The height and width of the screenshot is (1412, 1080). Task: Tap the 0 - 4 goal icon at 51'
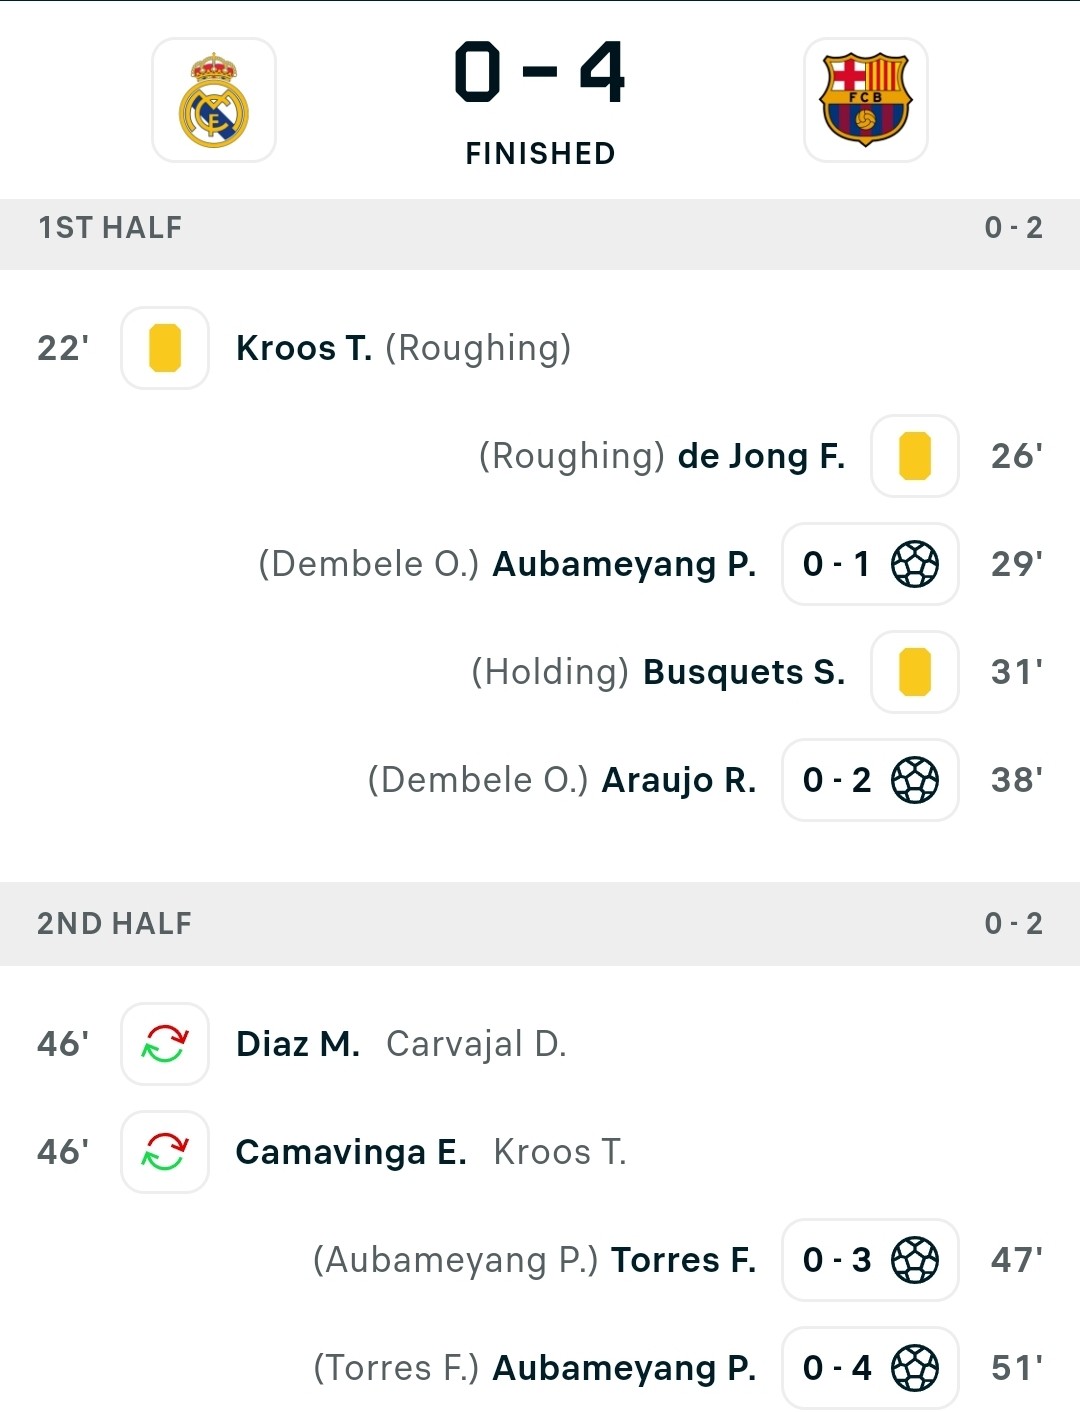(870, 1368)
